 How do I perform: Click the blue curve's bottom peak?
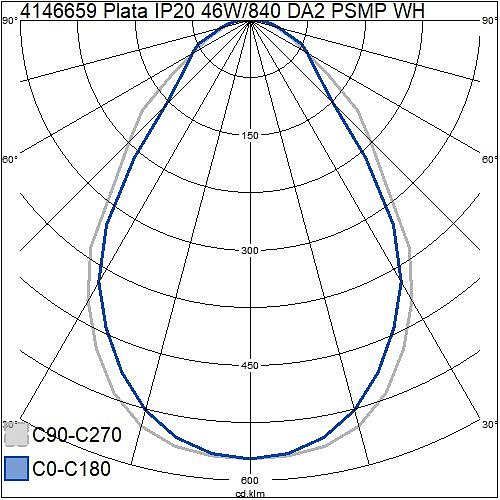click(x=250, y=458)
